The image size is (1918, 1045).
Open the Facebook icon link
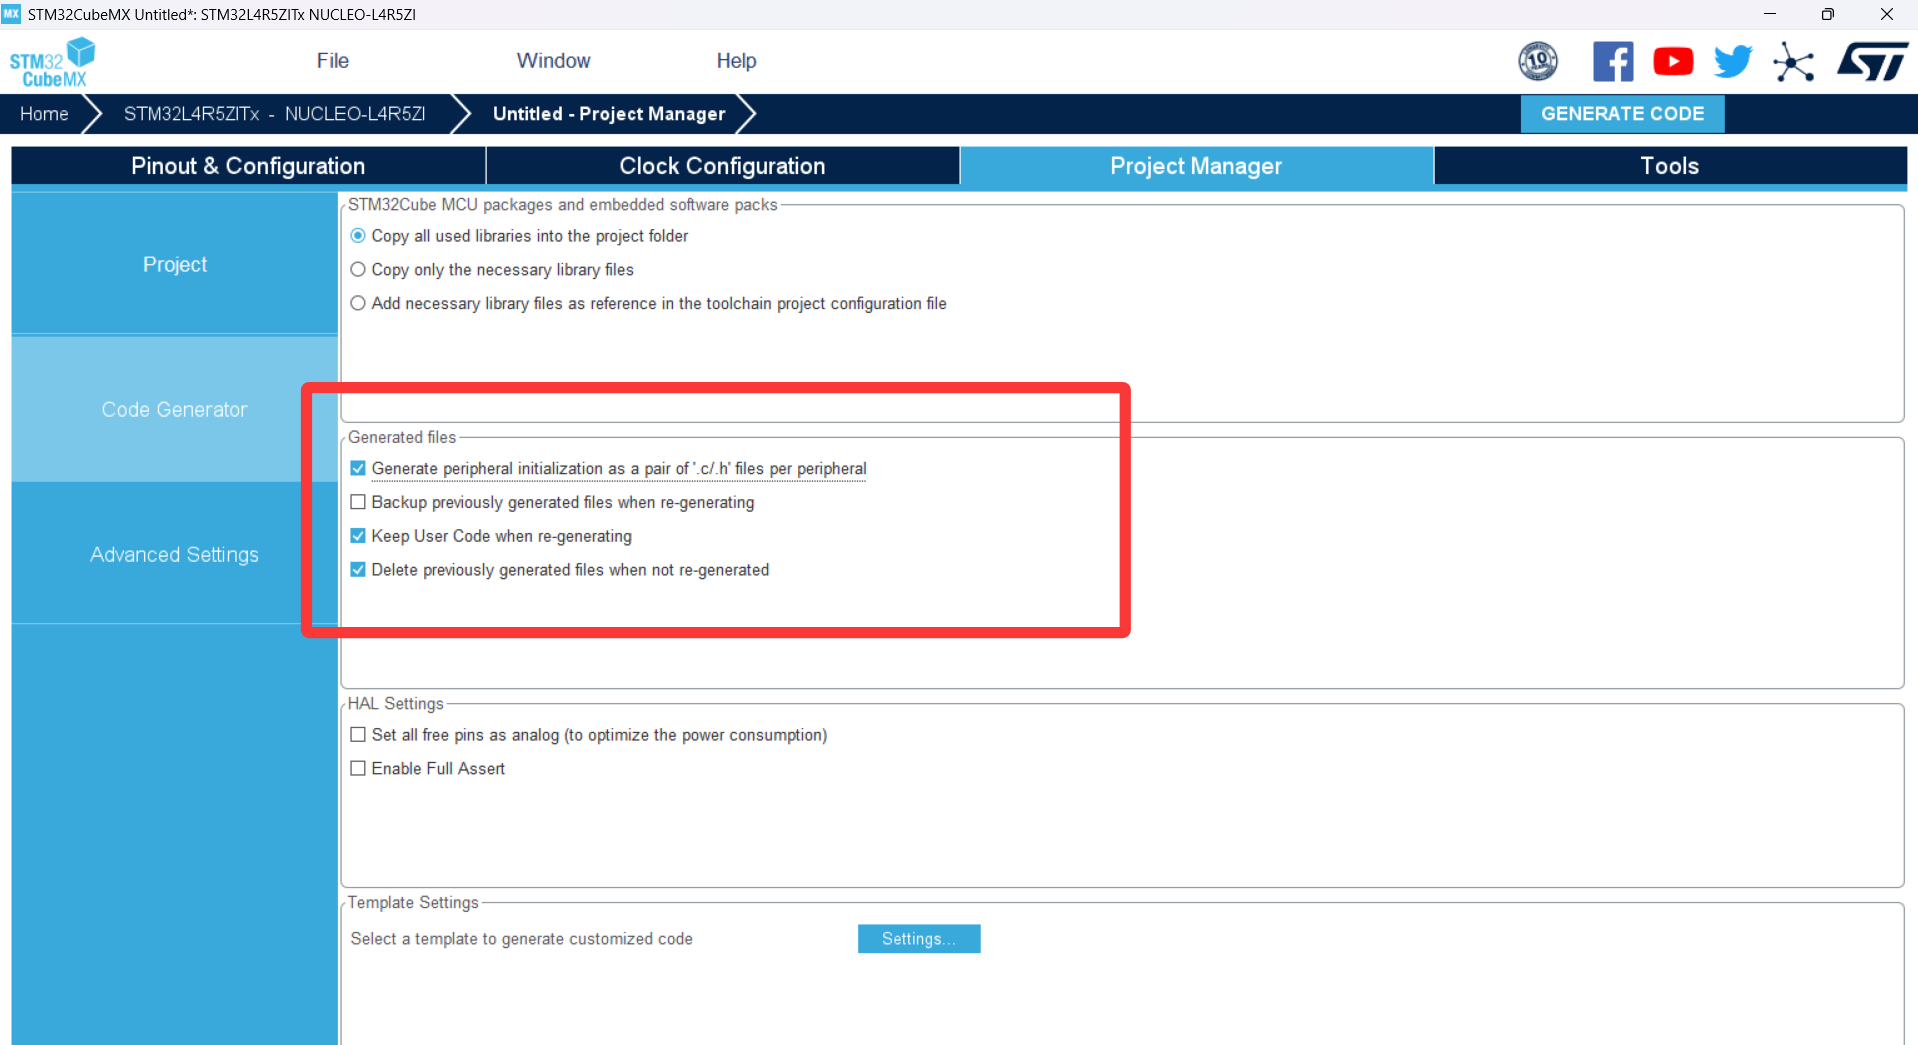click(1613, 62)
